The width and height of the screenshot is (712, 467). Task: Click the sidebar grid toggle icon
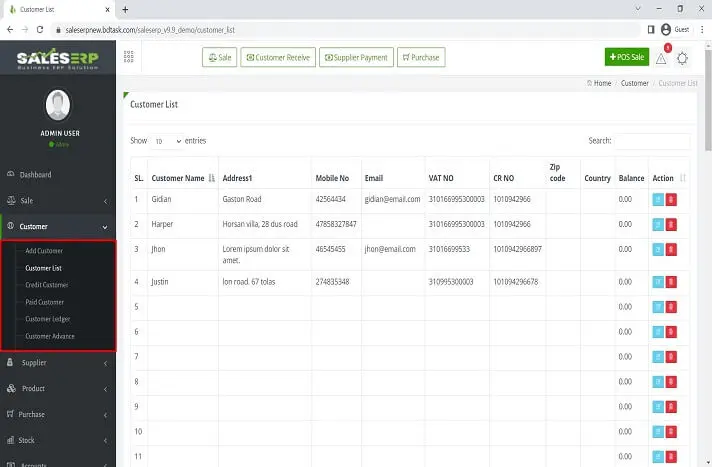pyautogui.click(x=128, y=57)
